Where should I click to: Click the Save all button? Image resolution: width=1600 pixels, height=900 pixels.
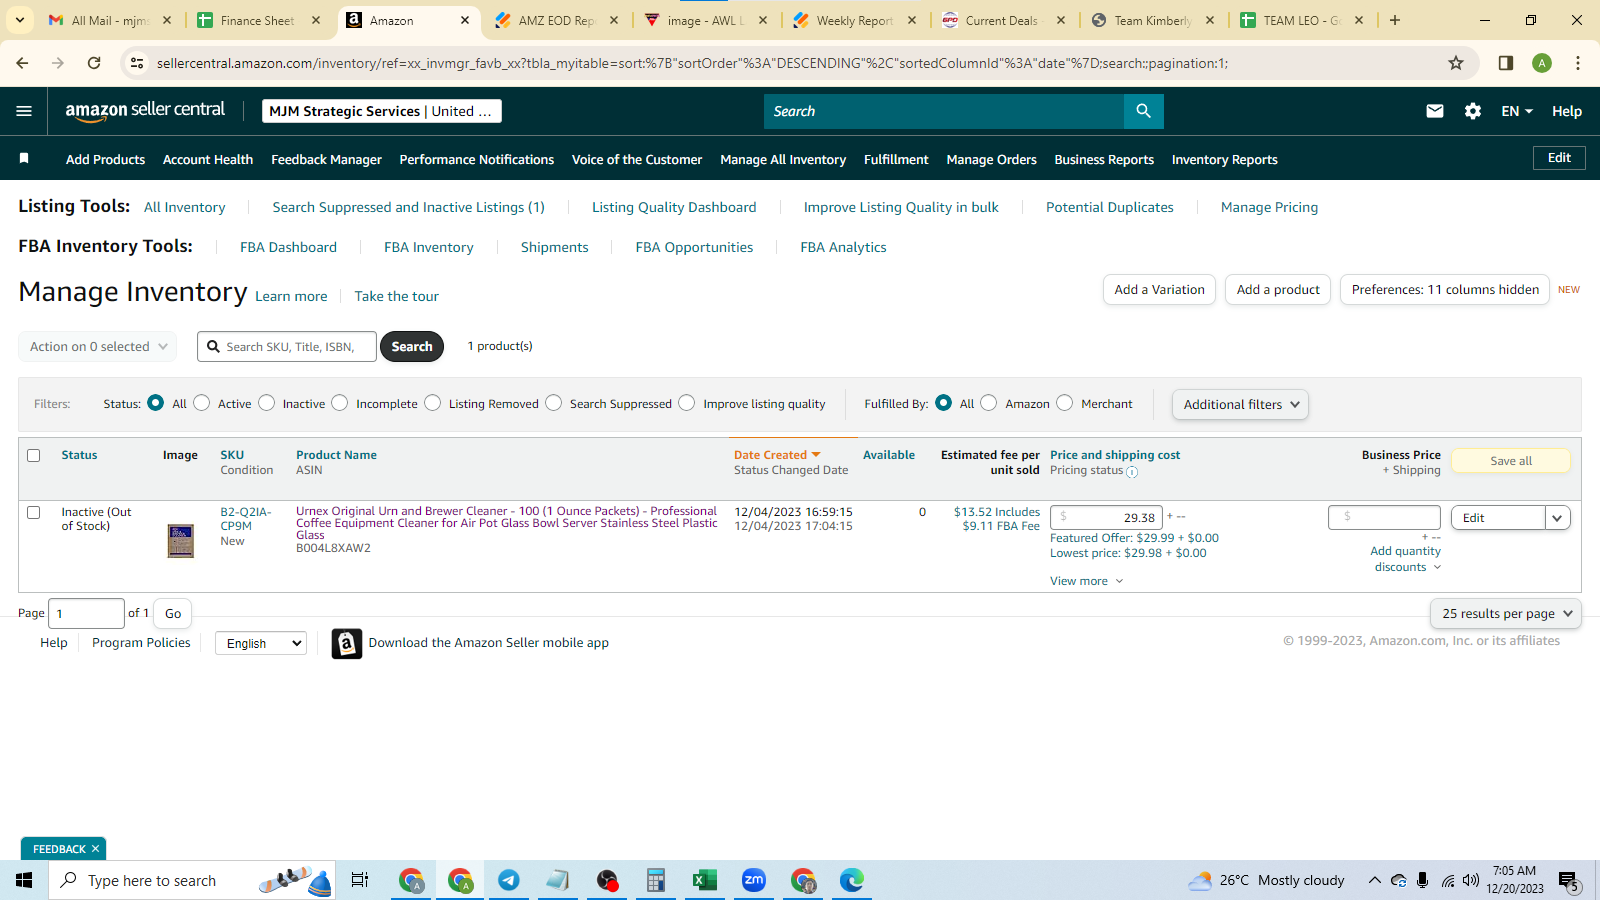pyautogui.click(x=1511, y=461)
